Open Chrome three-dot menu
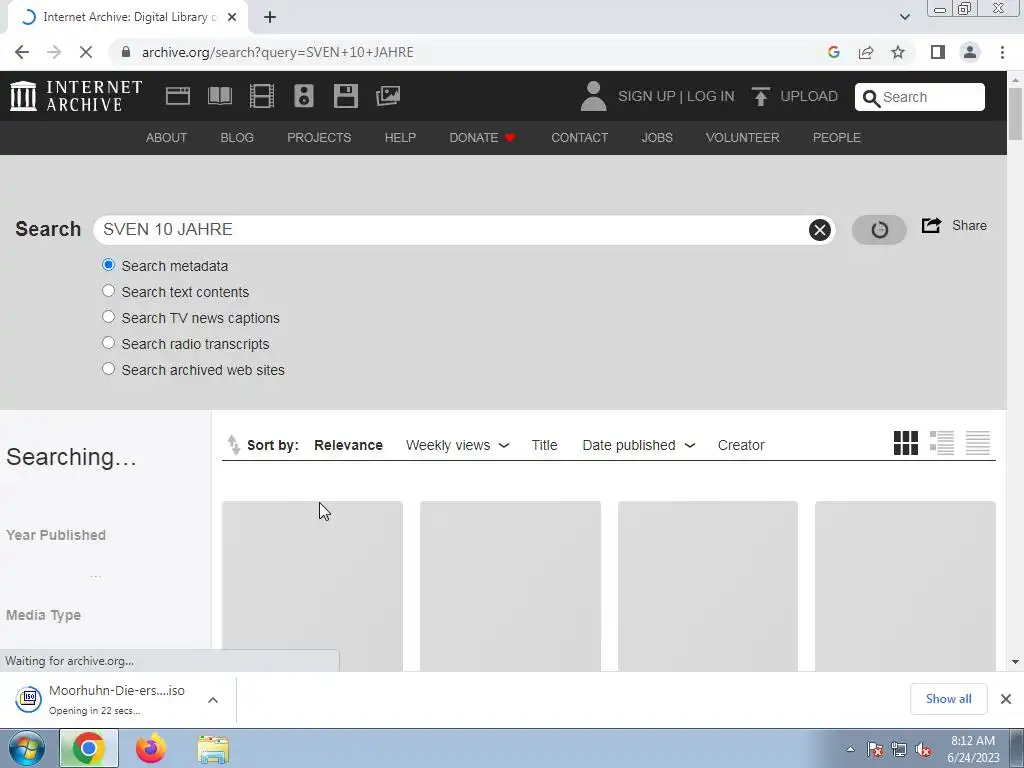 coord(1002,52)
